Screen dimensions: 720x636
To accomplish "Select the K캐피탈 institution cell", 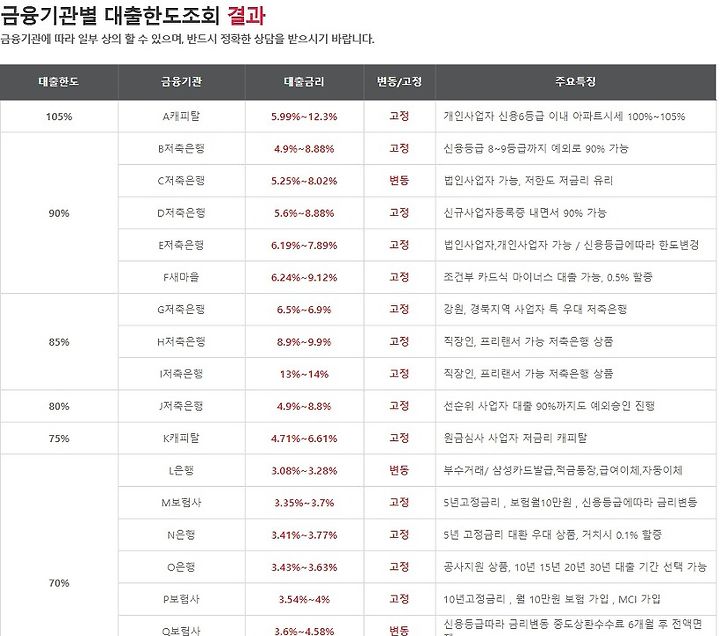I will click(x=181, y=439).
